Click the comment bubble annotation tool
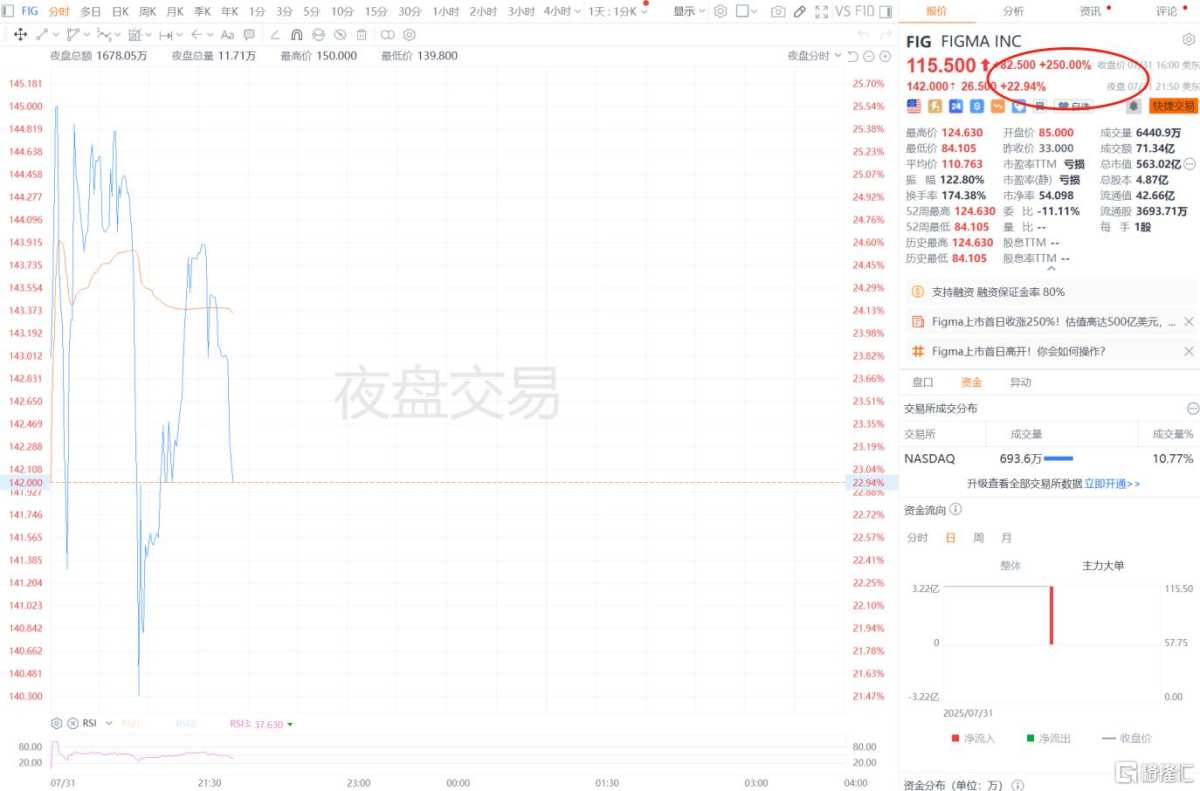1200x791 pixels. pyautogui.click(x=249, y=35)
